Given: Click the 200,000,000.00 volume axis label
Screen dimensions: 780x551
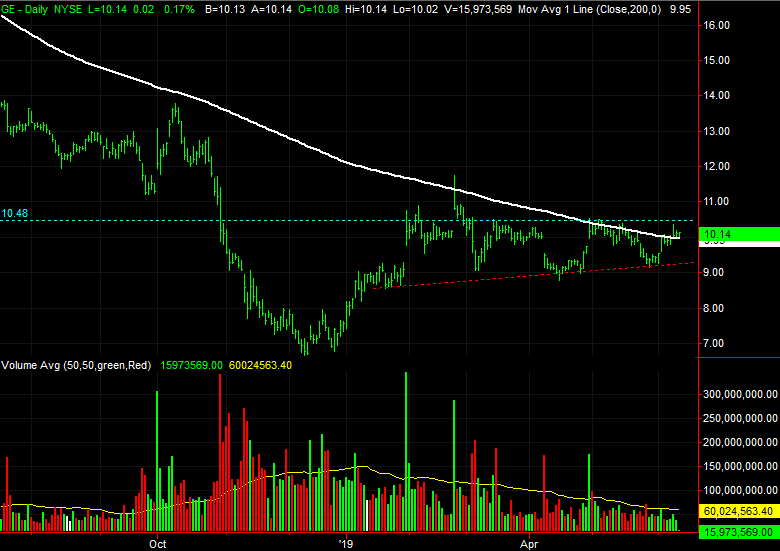Looking at the screenshot, I should [x=740, y=442].
